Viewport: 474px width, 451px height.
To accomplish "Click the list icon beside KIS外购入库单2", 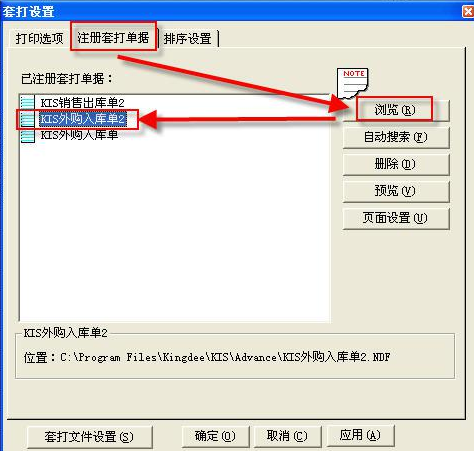I will pos(27,119).
